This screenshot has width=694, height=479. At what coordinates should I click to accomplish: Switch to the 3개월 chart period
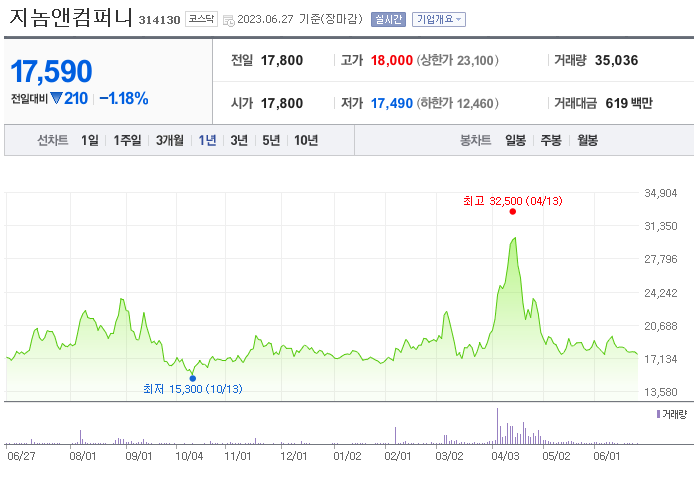tap(170, 140)
